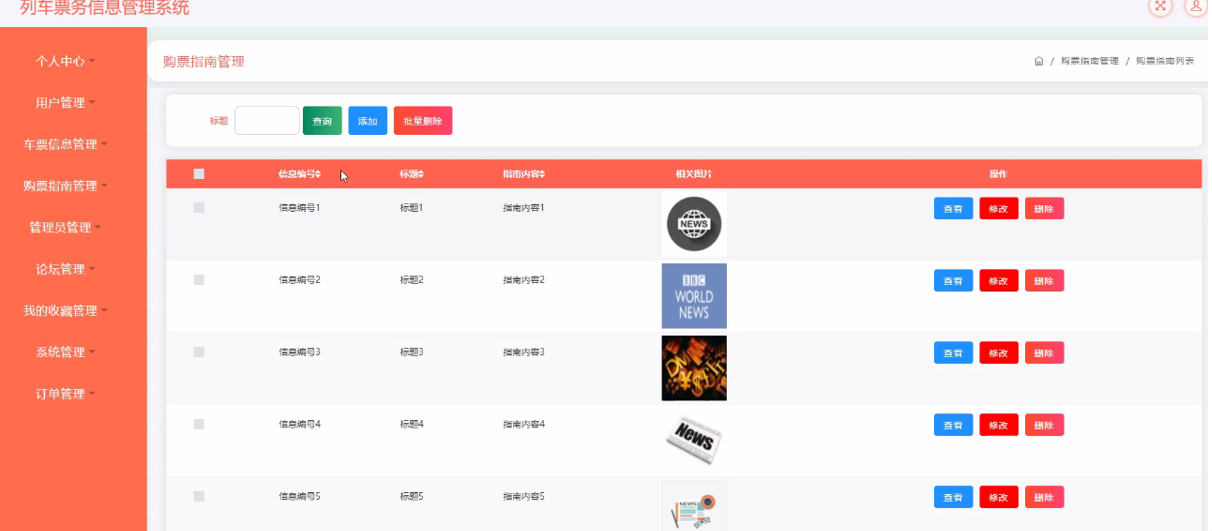Expand the 订单管理 sidebar menu

pos(65,394)
